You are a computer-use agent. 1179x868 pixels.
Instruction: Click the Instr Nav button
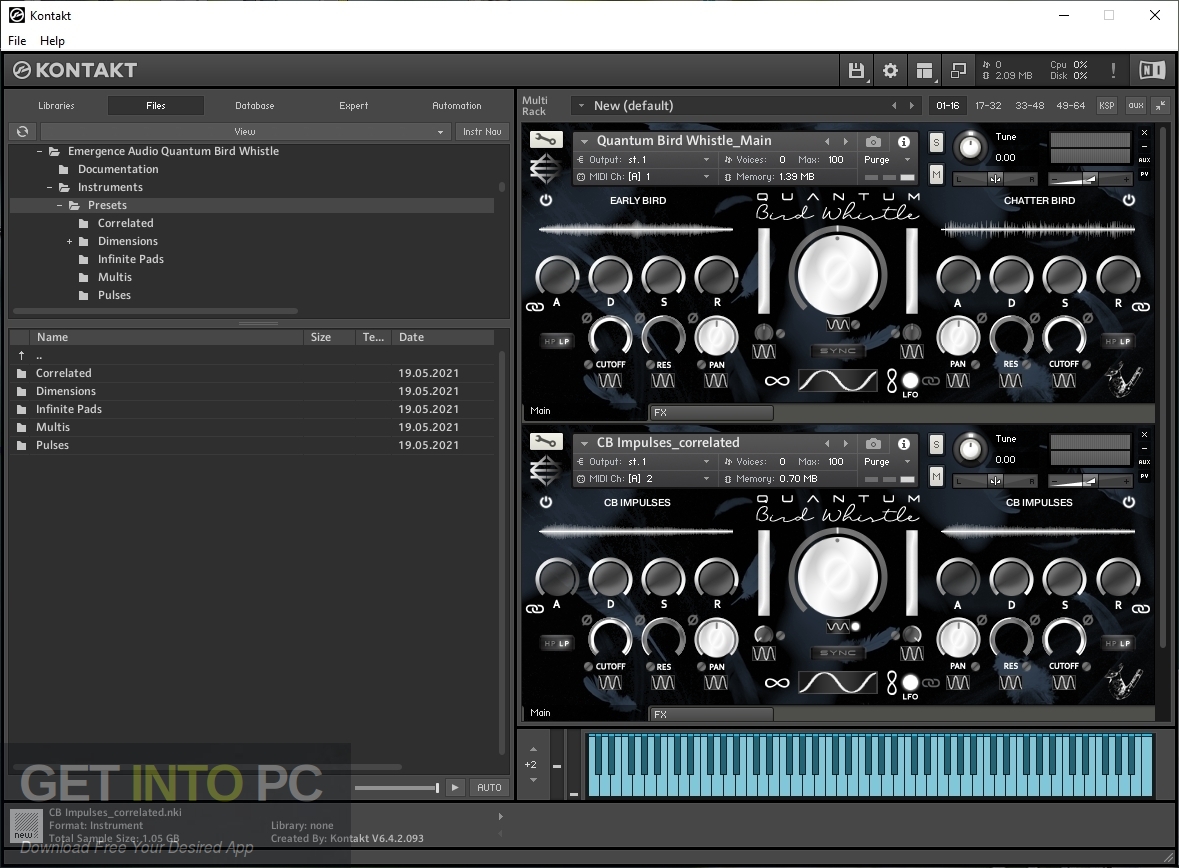(x=482, y=132)
